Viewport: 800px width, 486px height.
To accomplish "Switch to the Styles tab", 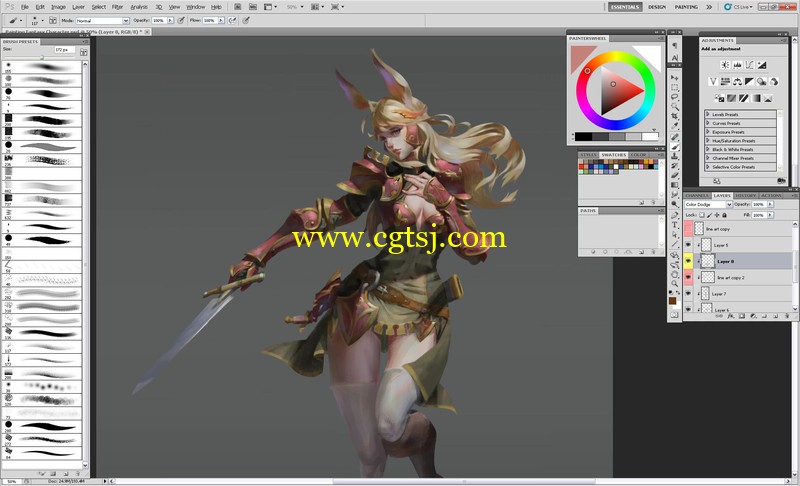I will coord(588,155).
